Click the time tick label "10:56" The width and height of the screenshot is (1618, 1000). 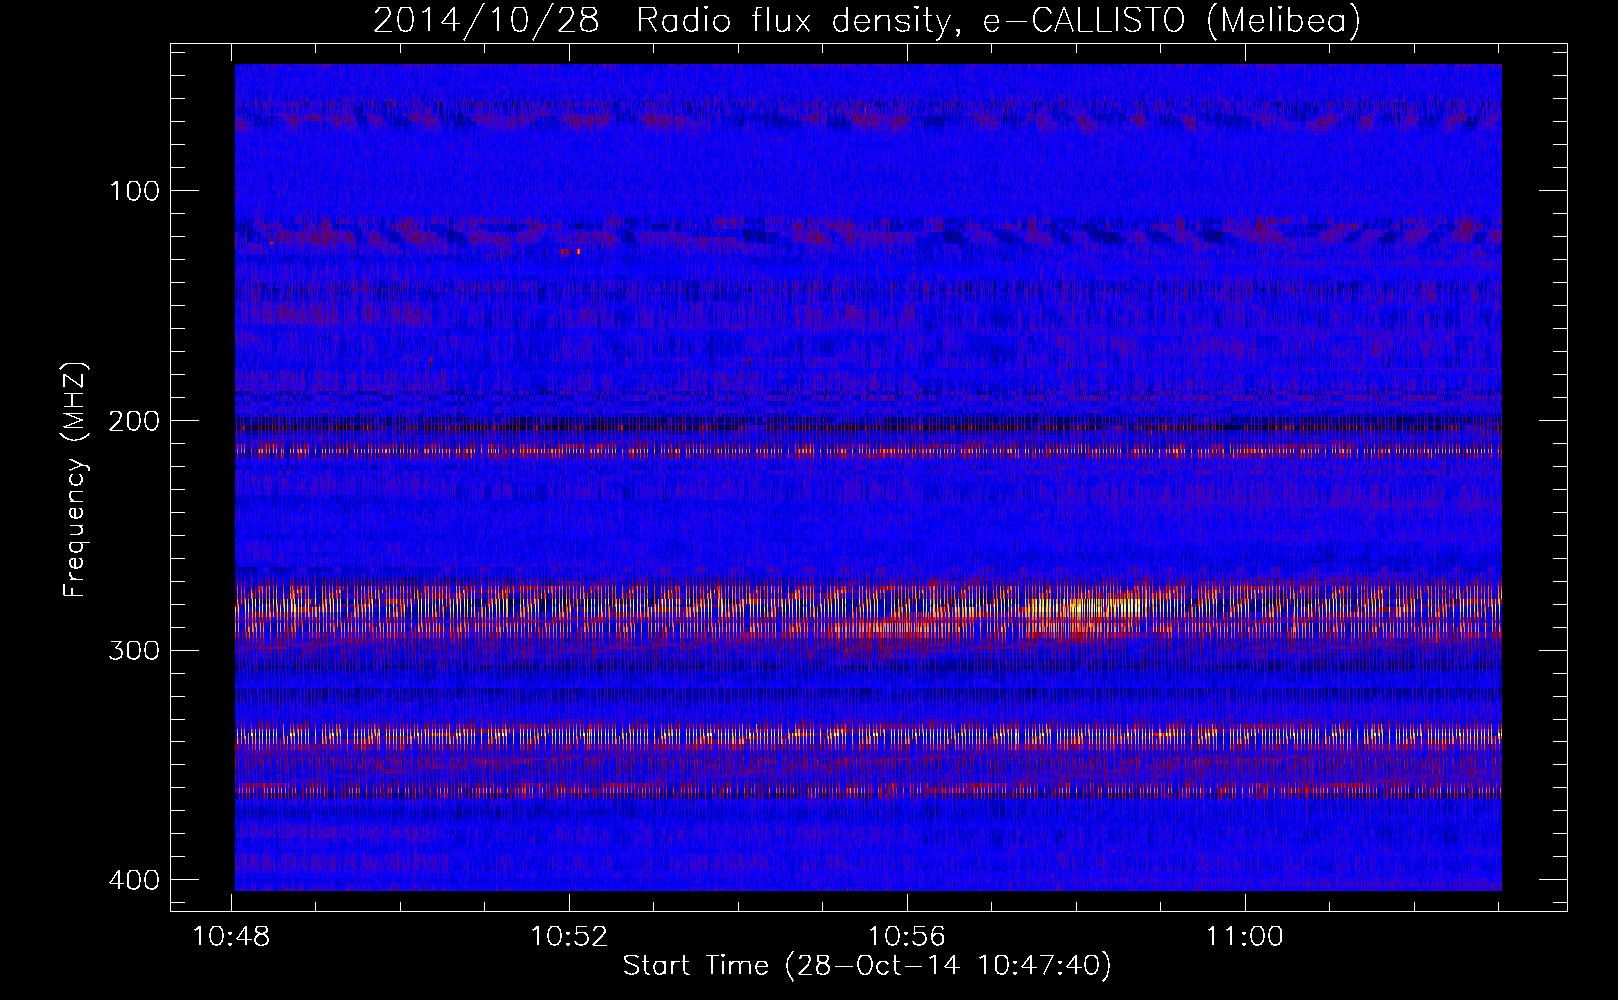pos(906,936)
